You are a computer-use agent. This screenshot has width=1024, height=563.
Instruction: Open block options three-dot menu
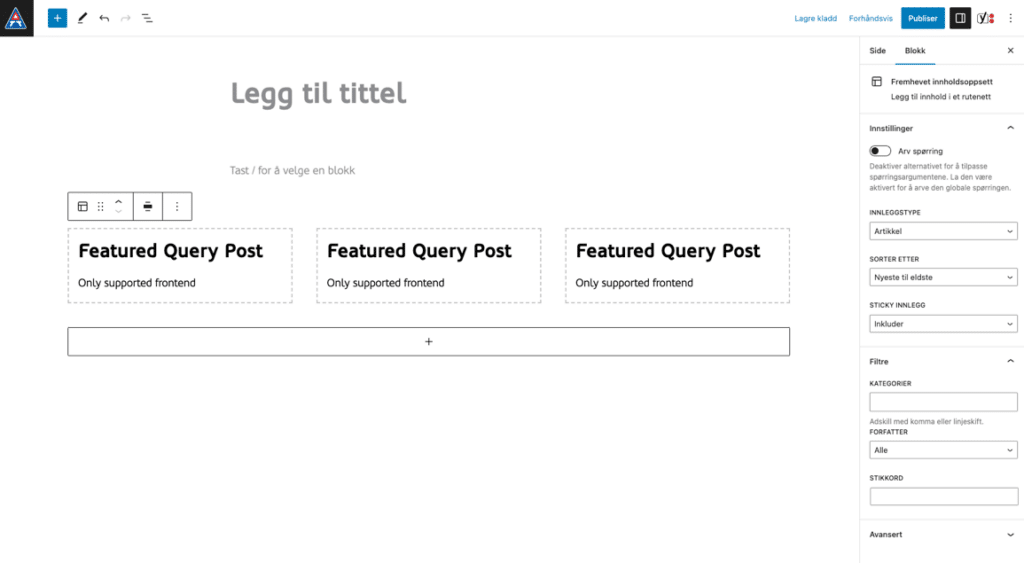(x=177, y=206)
